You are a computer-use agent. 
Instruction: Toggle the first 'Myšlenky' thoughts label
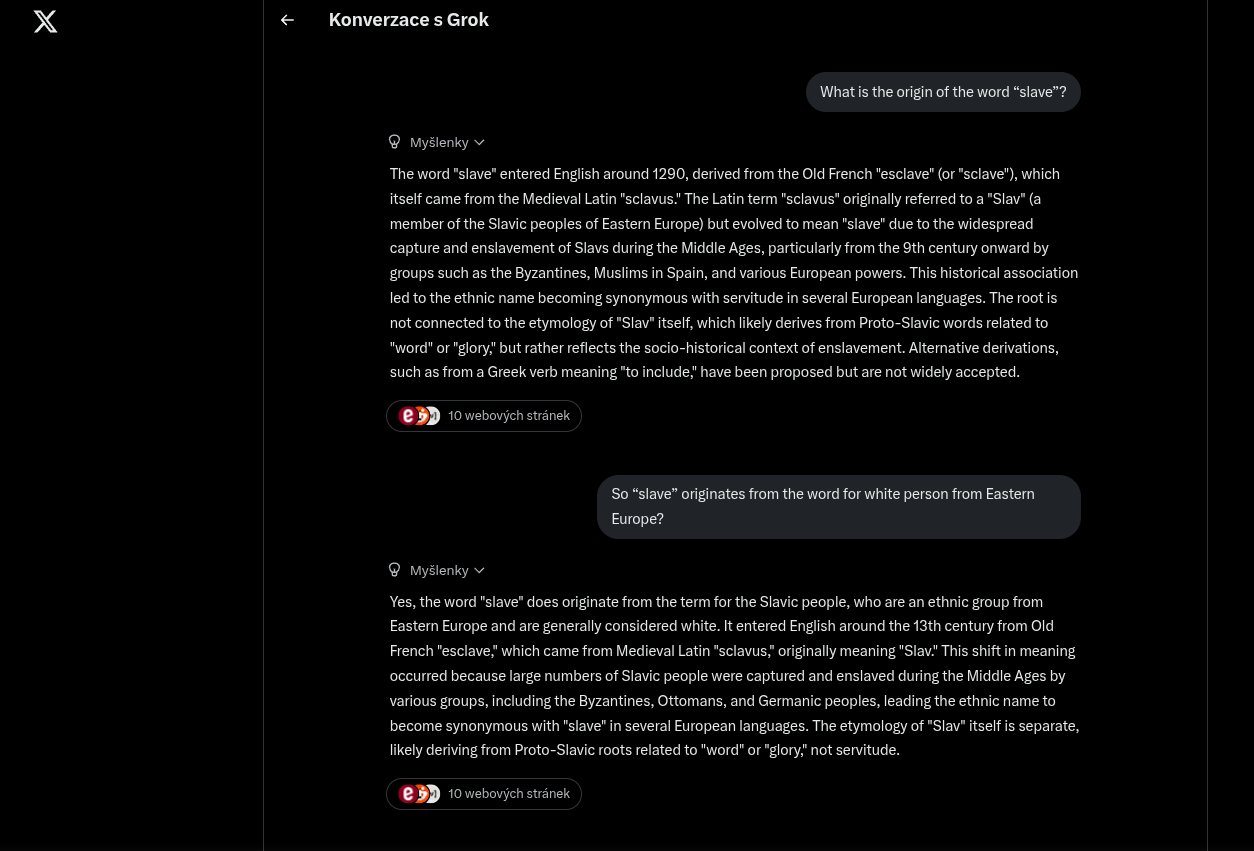pos(438,143)
